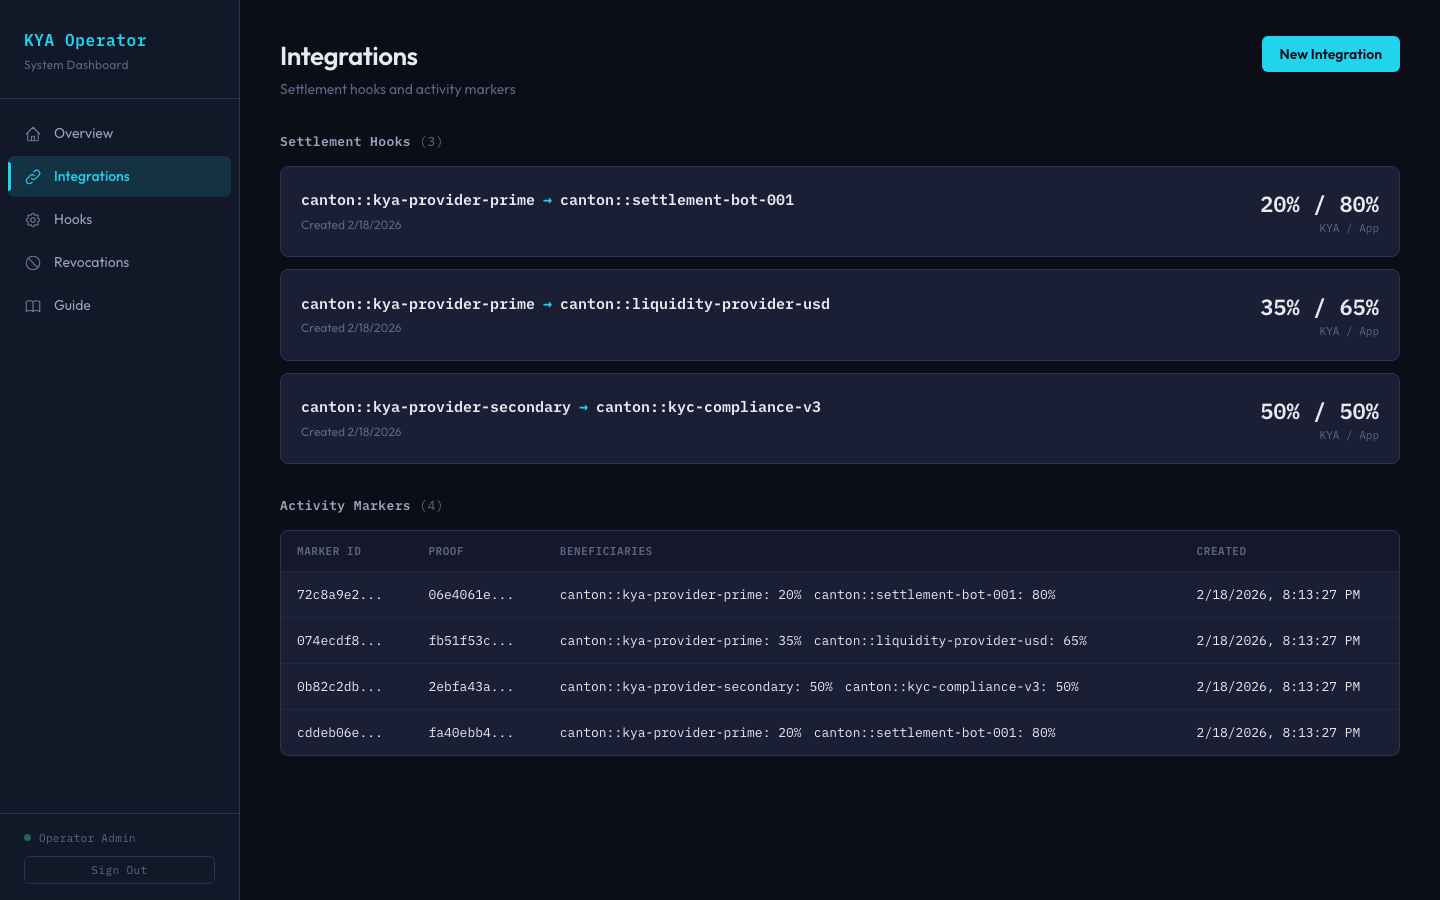Click the New Integration button
Screen dimensions: 1440x900
point(1331,54)
